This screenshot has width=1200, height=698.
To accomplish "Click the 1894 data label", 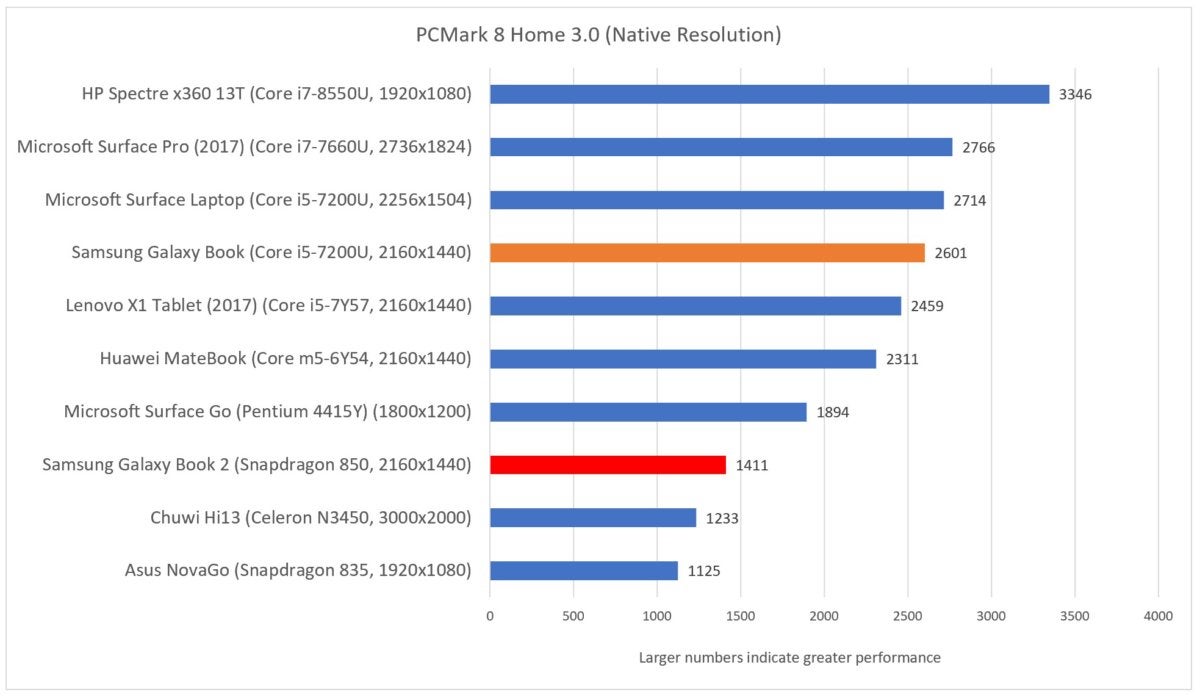I will click(x=833, y=413).
